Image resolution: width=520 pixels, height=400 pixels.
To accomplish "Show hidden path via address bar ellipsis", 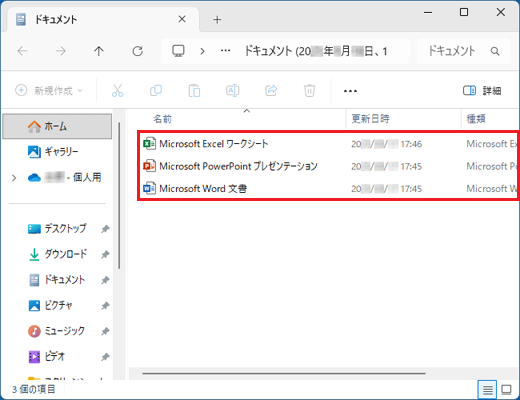I will [226, 51].
